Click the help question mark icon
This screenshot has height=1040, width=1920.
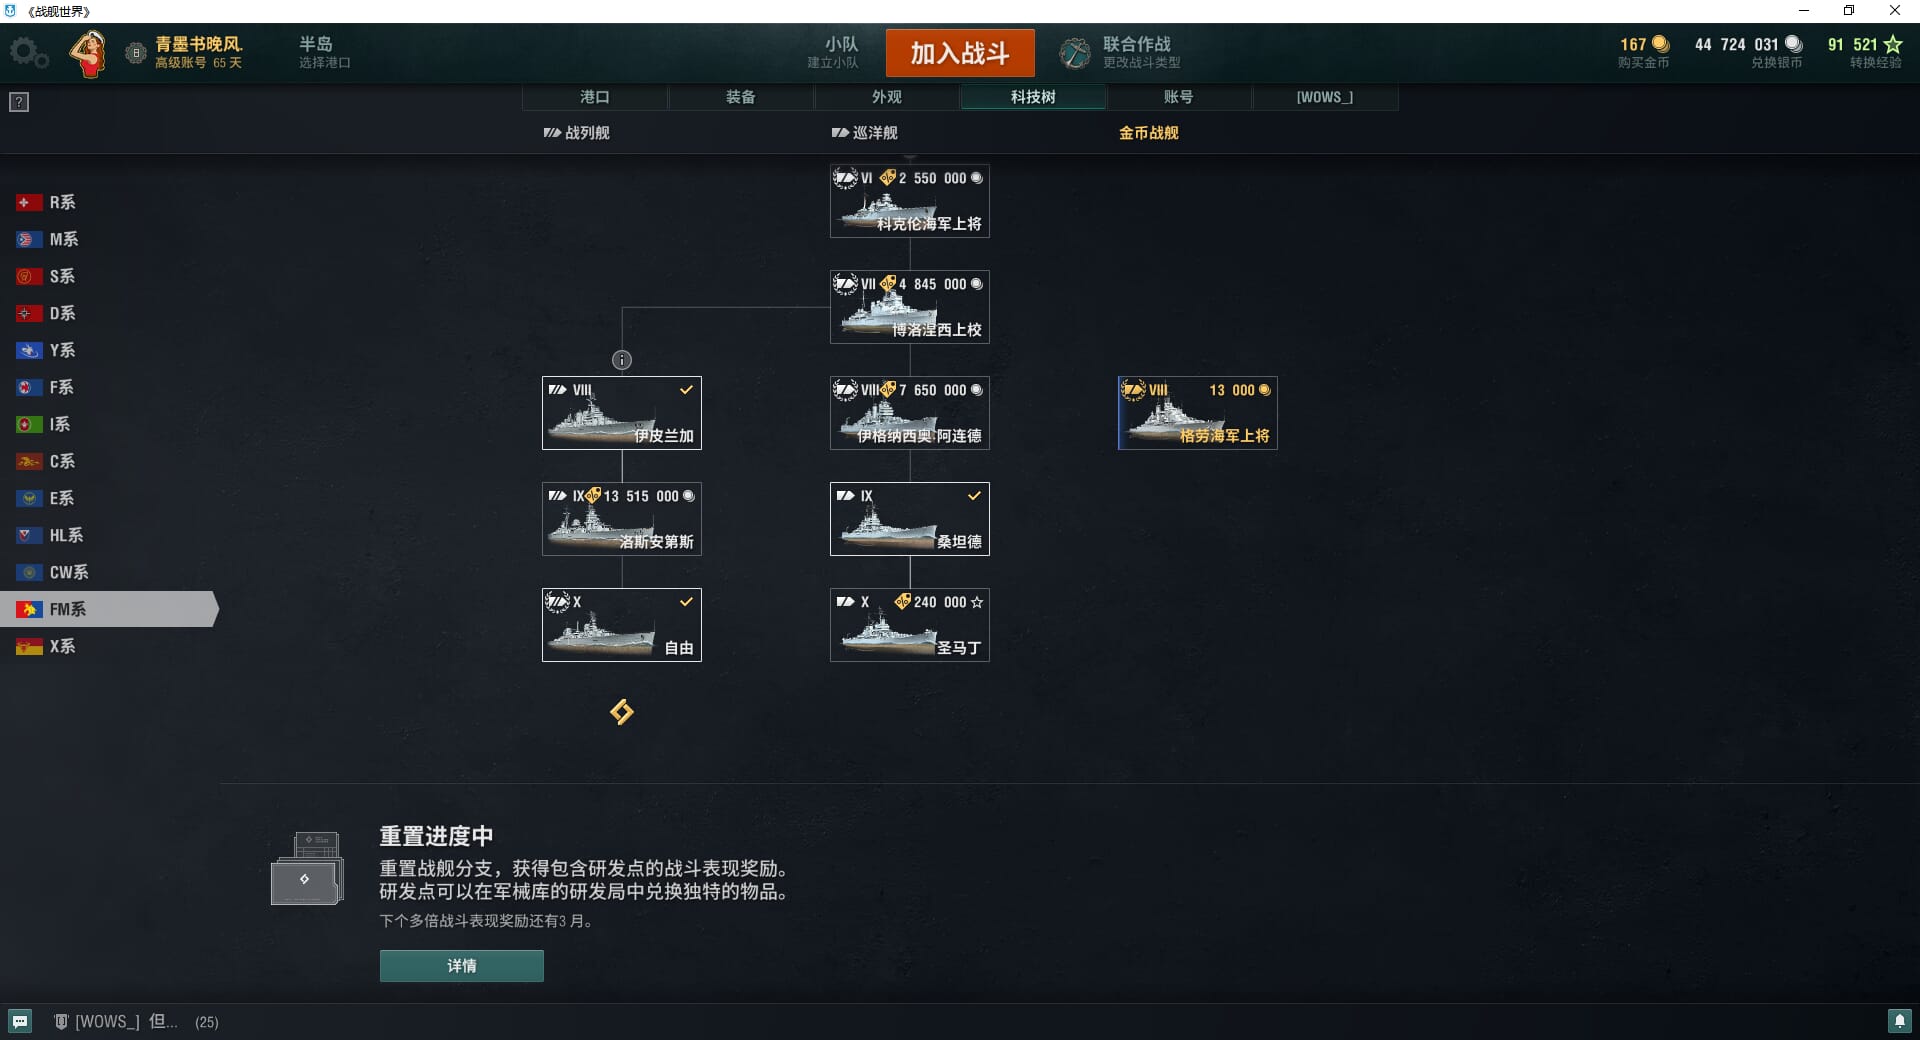[19, 102]
